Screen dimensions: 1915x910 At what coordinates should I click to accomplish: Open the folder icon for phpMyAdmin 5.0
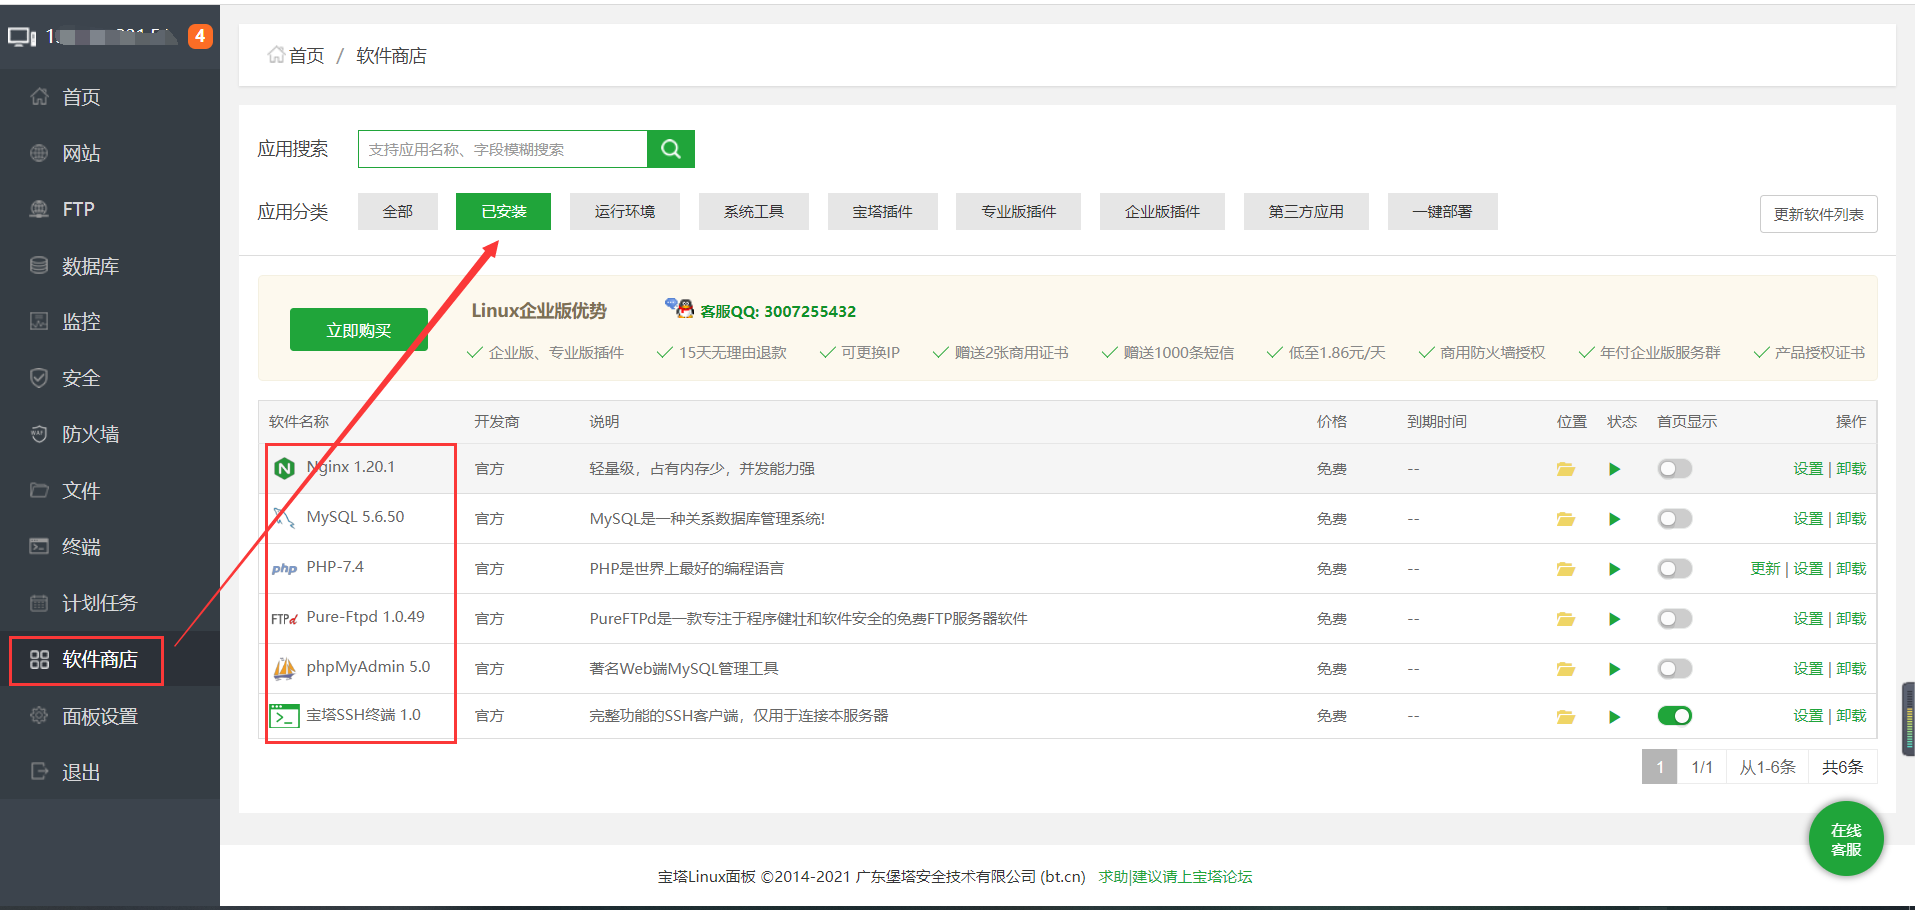pyautogui.click(x=1565, y=669)
